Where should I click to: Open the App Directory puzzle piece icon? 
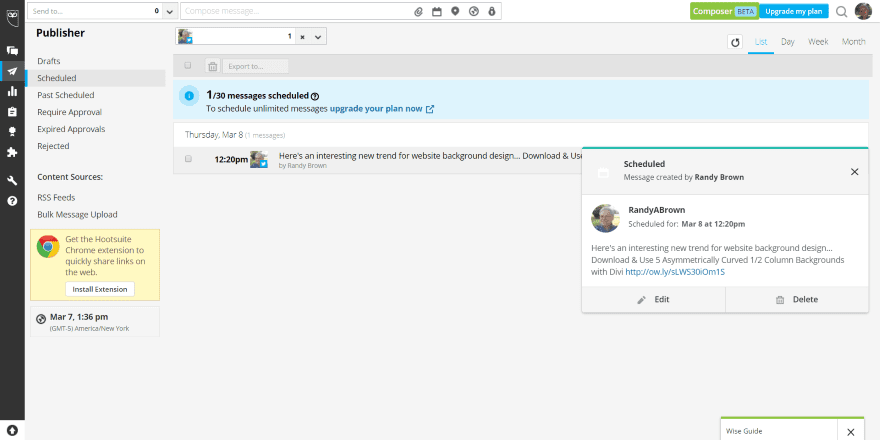(x=12, y=153)
